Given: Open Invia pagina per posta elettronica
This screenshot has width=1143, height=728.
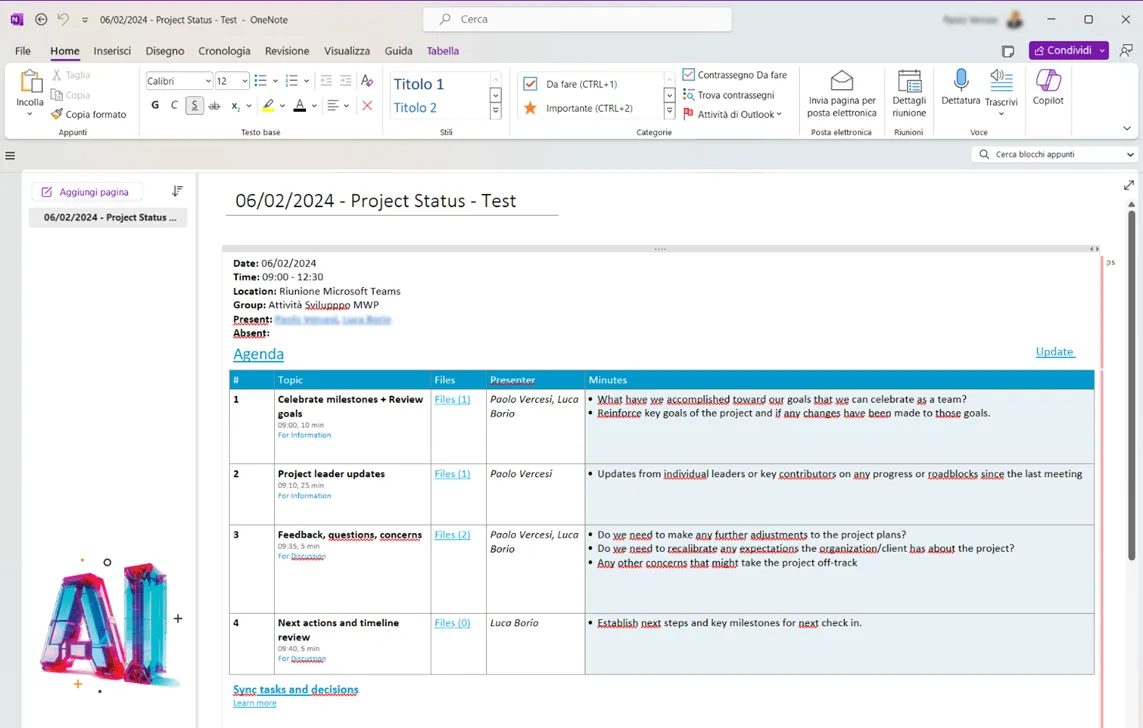Looking at the screenshot, I should (x=842, y=93).
